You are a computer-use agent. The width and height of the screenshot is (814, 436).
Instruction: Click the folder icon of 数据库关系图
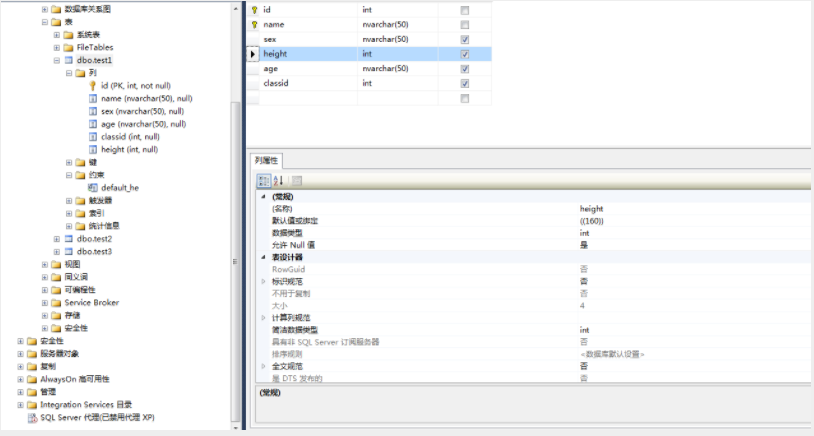pyautogui.click(x=56, y=9)
